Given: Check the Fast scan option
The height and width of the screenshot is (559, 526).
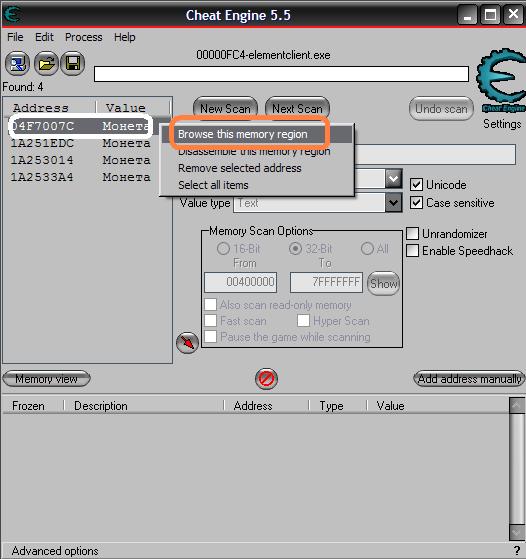Looking at the screenshot, I should pos(210,321).
